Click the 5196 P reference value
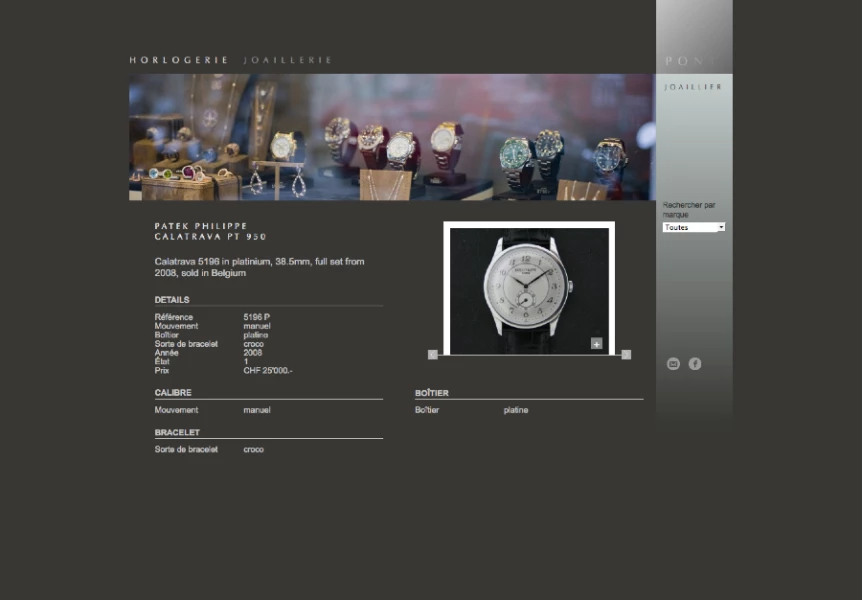 (257, 317)
